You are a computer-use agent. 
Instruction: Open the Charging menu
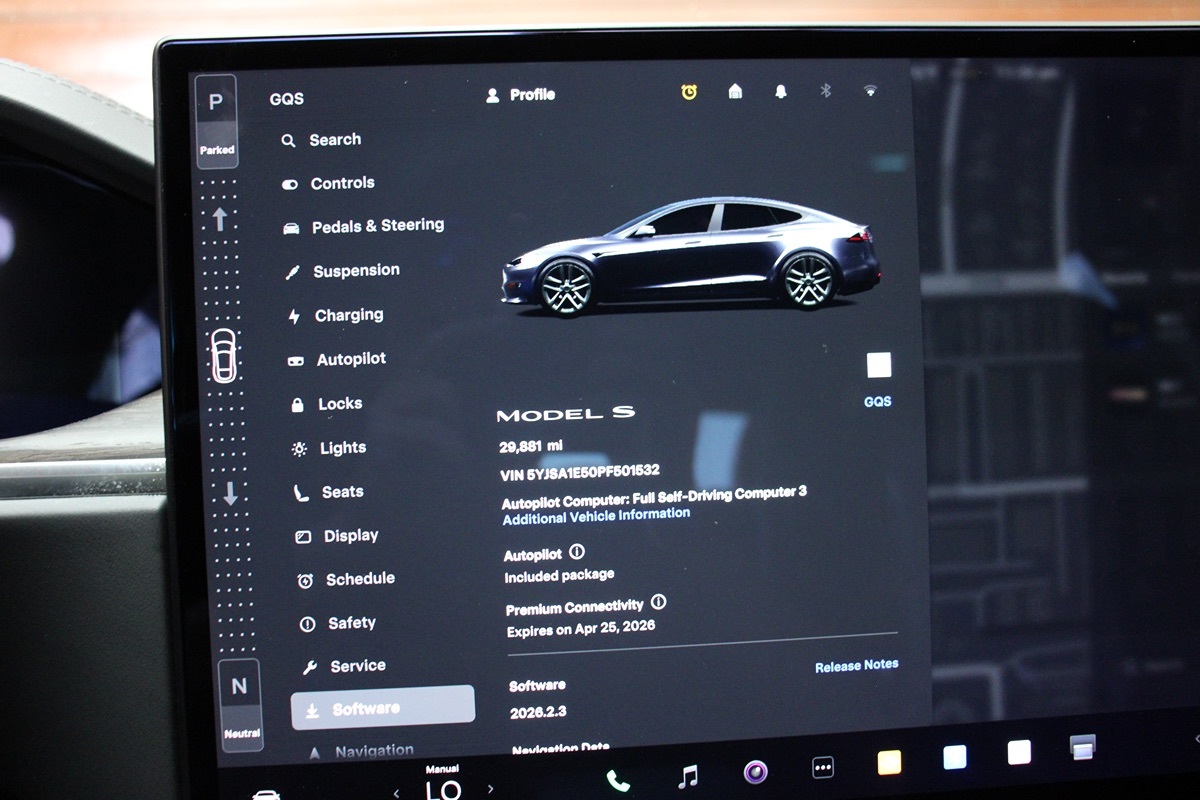[x=335, y=315]
